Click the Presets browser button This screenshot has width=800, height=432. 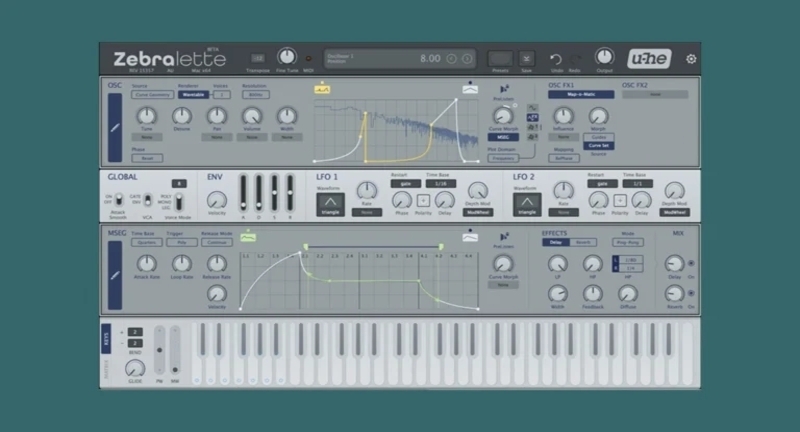[x=500, y=58]
